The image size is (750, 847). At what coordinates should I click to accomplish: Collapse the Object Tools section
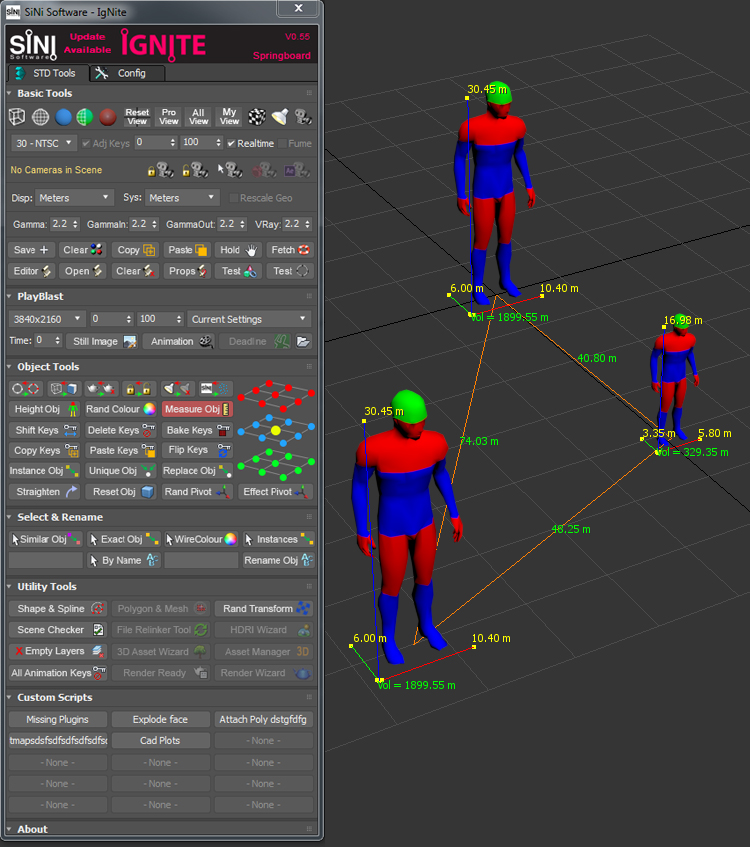(x=10, y=367)
